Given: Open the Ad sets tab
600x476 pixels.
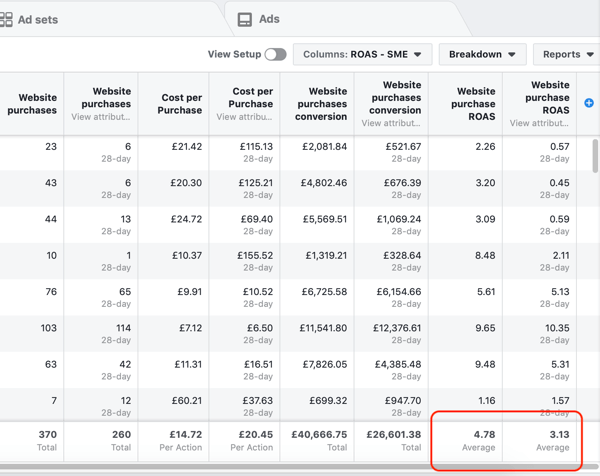Looking at the screenshot, I should (37, 19).
